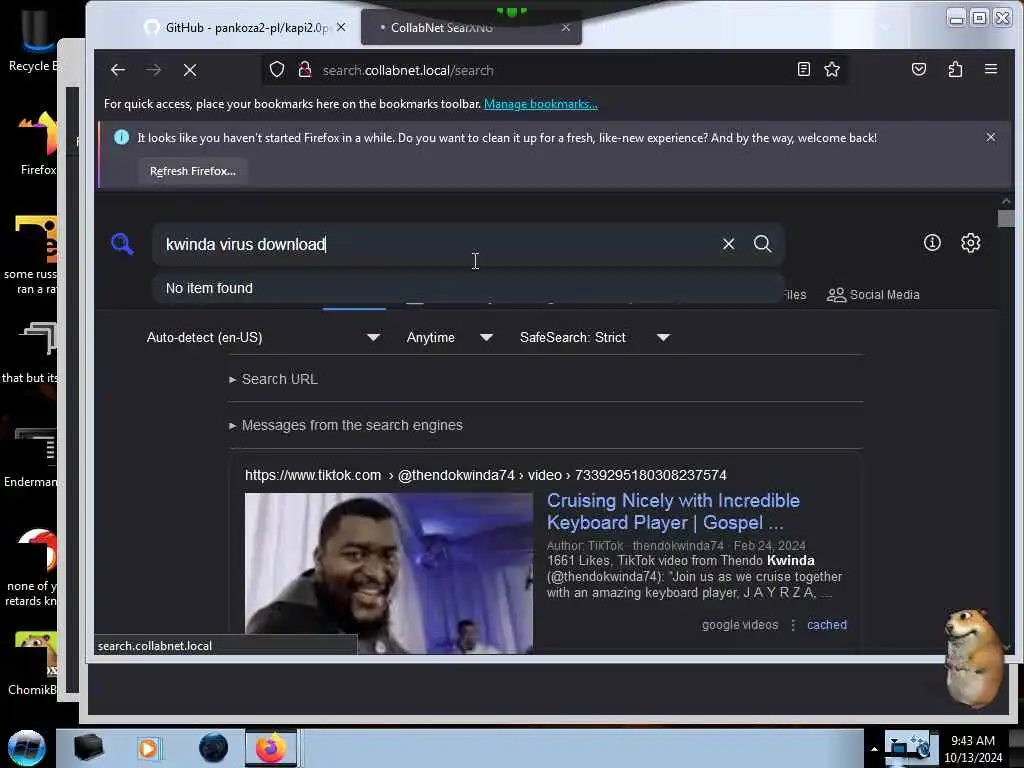Dismiss the Firefox refresh notification bar
This screenshot has width=1024, height=768.
click(x=991, y=137)
